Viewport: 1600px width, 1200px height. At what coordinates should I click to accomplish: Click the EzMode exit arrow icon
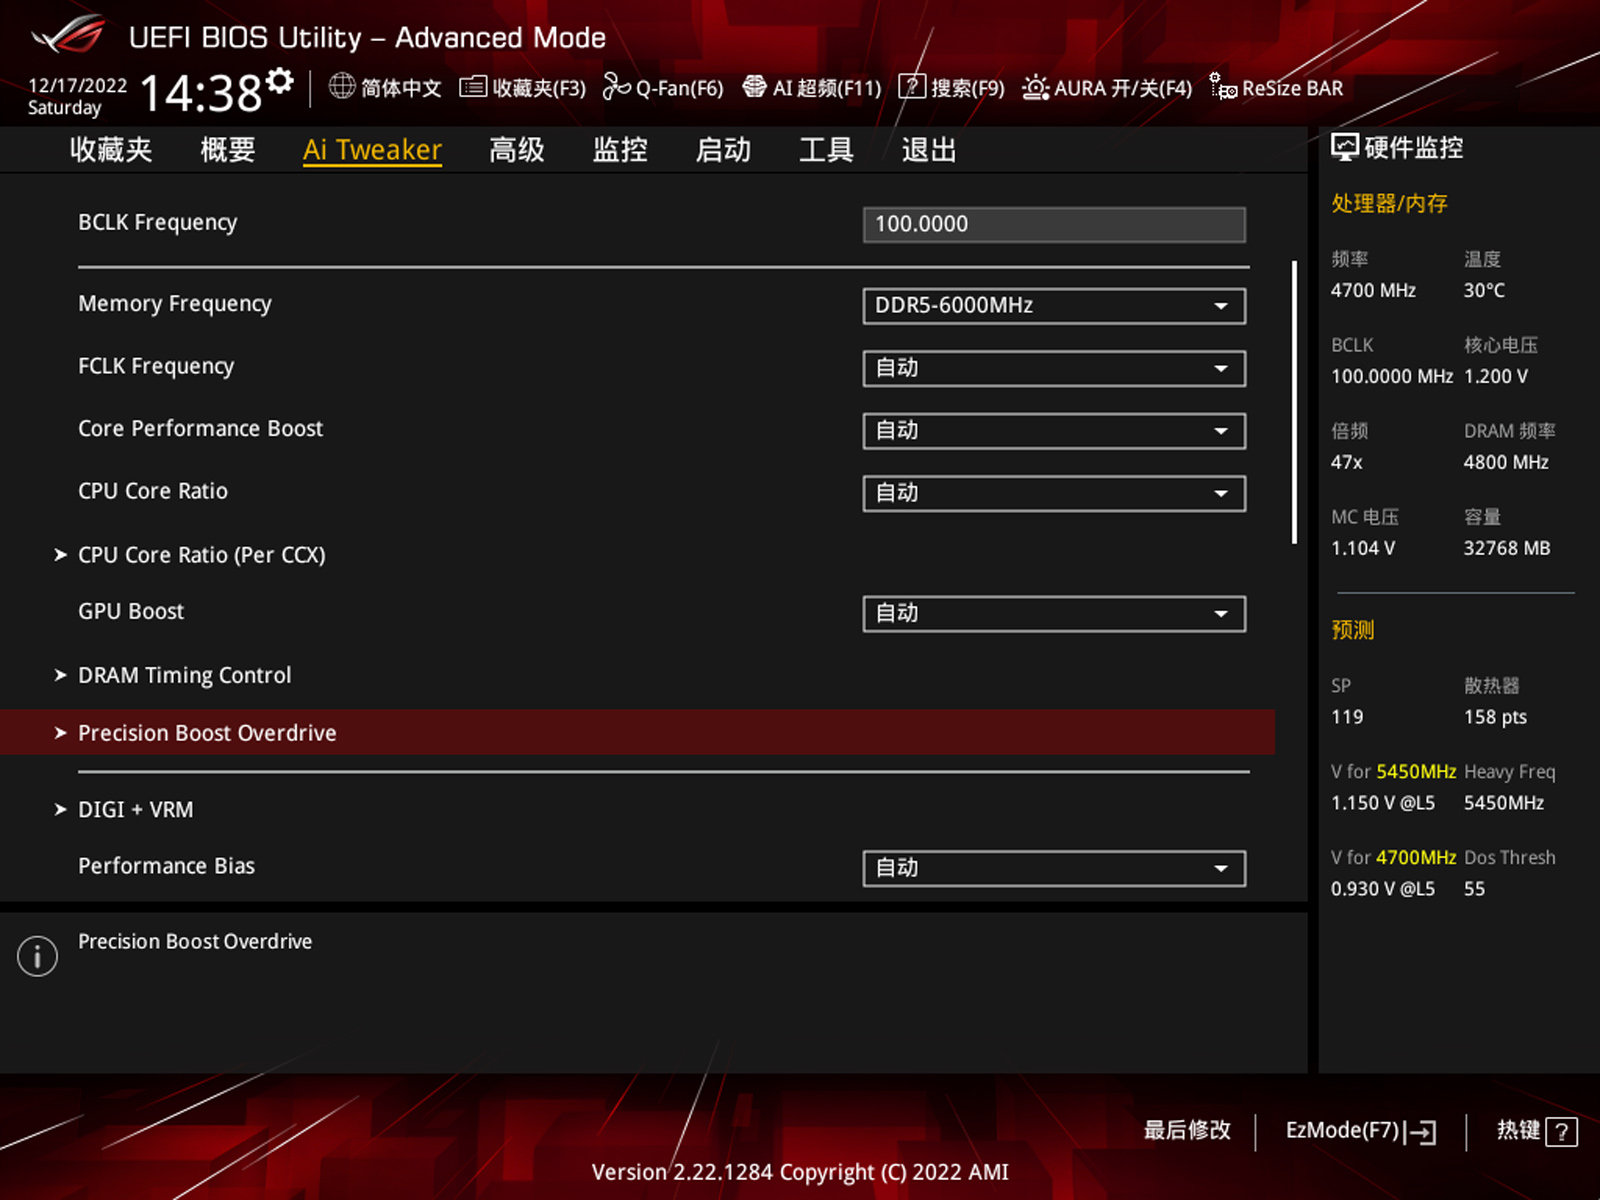click(x=1421, y=1132)
